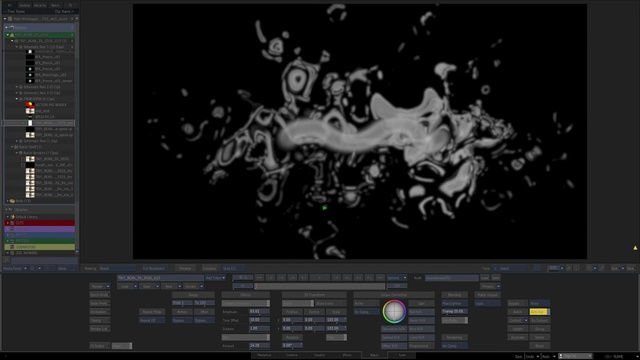Switch to the bottom Timeline tab
This screenshot has width=640, height=360.
[319, 355]
